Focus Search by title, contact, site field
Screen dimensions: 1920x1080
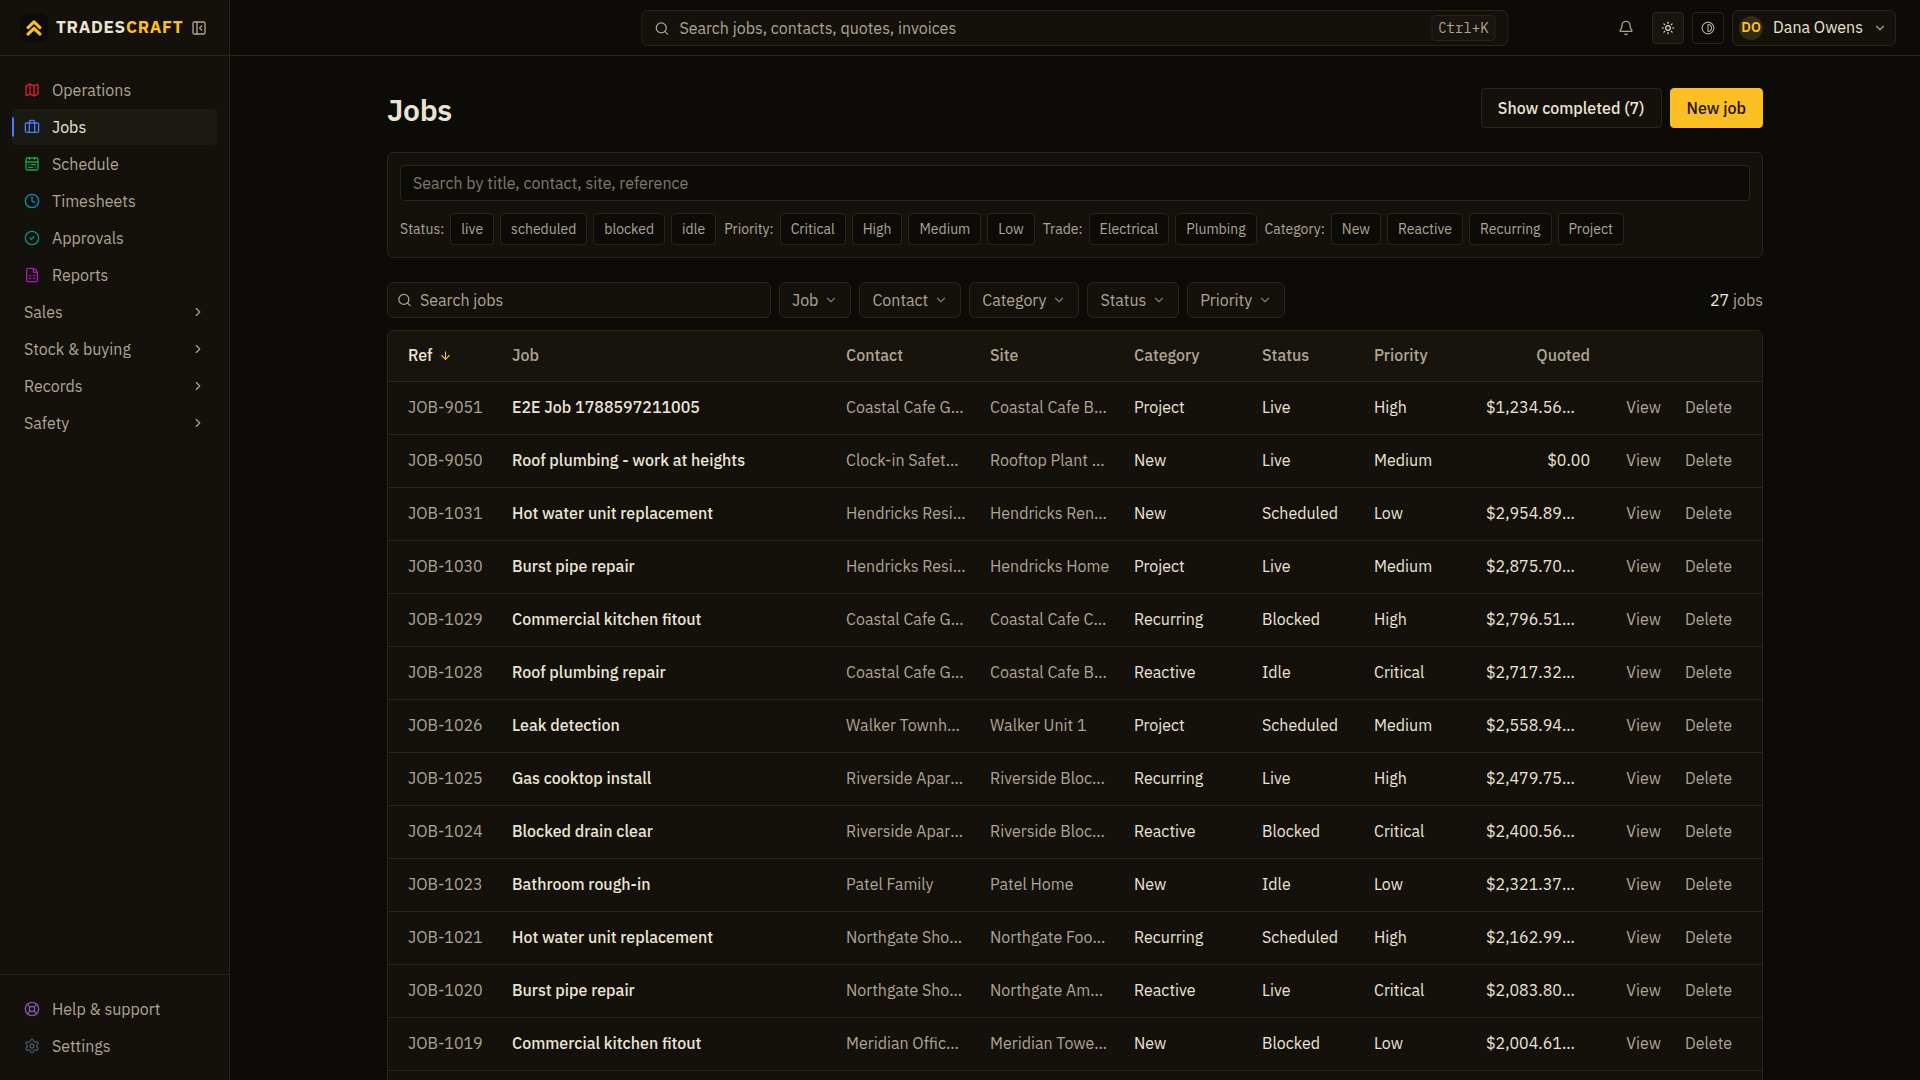[1074, 183]
